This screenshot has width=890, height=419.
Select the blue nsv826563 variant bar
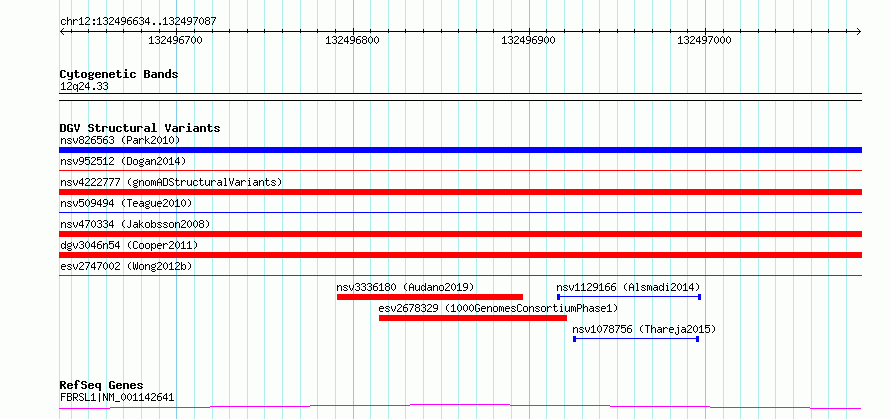click(x=460, y=150)
